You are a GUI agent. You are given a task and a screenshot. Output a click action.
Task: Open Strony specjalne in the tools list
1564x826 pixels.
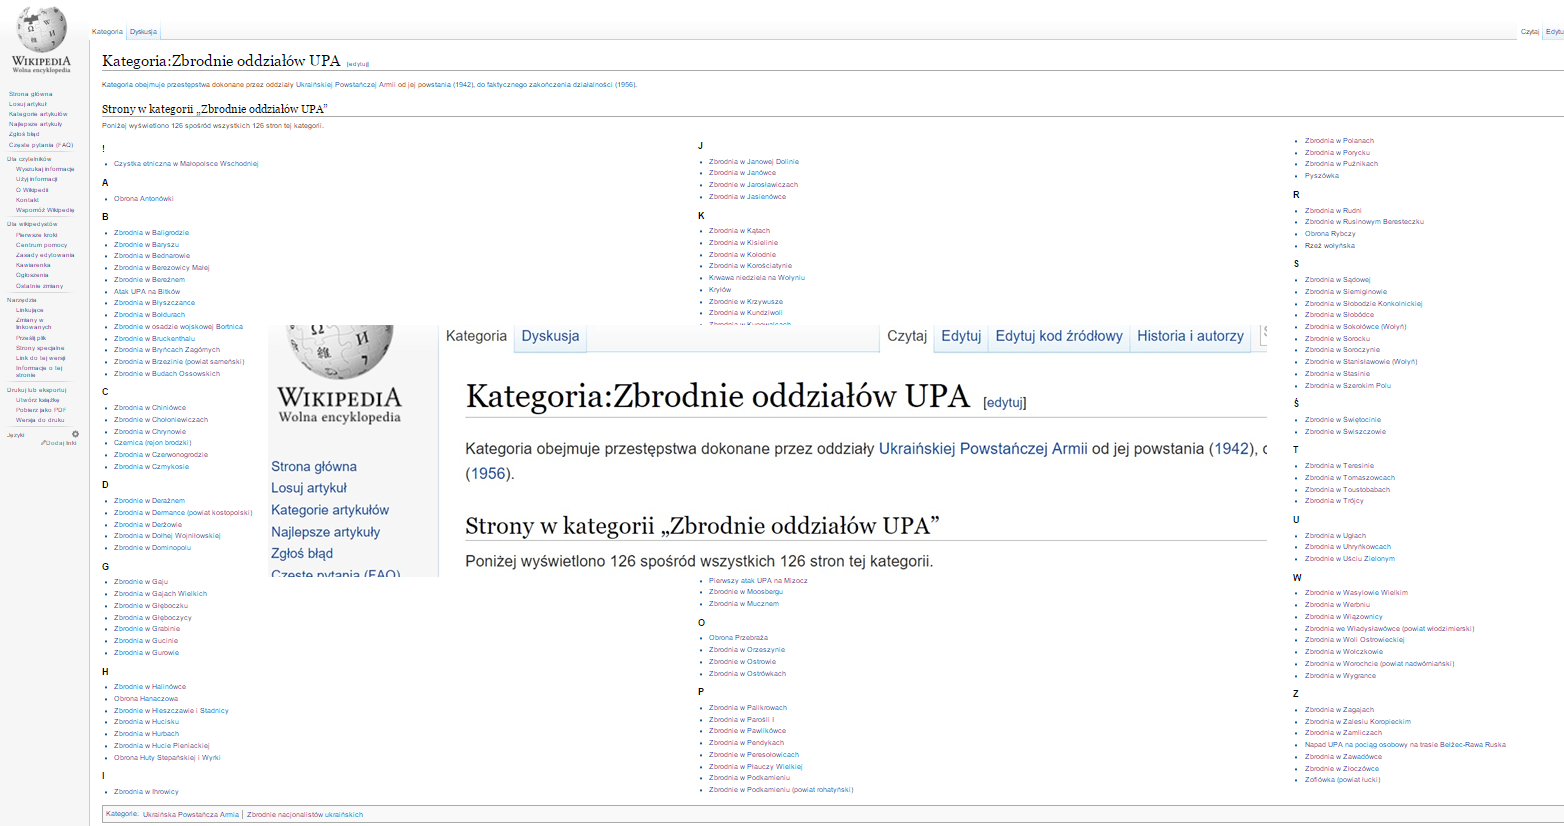click(40, 348)
